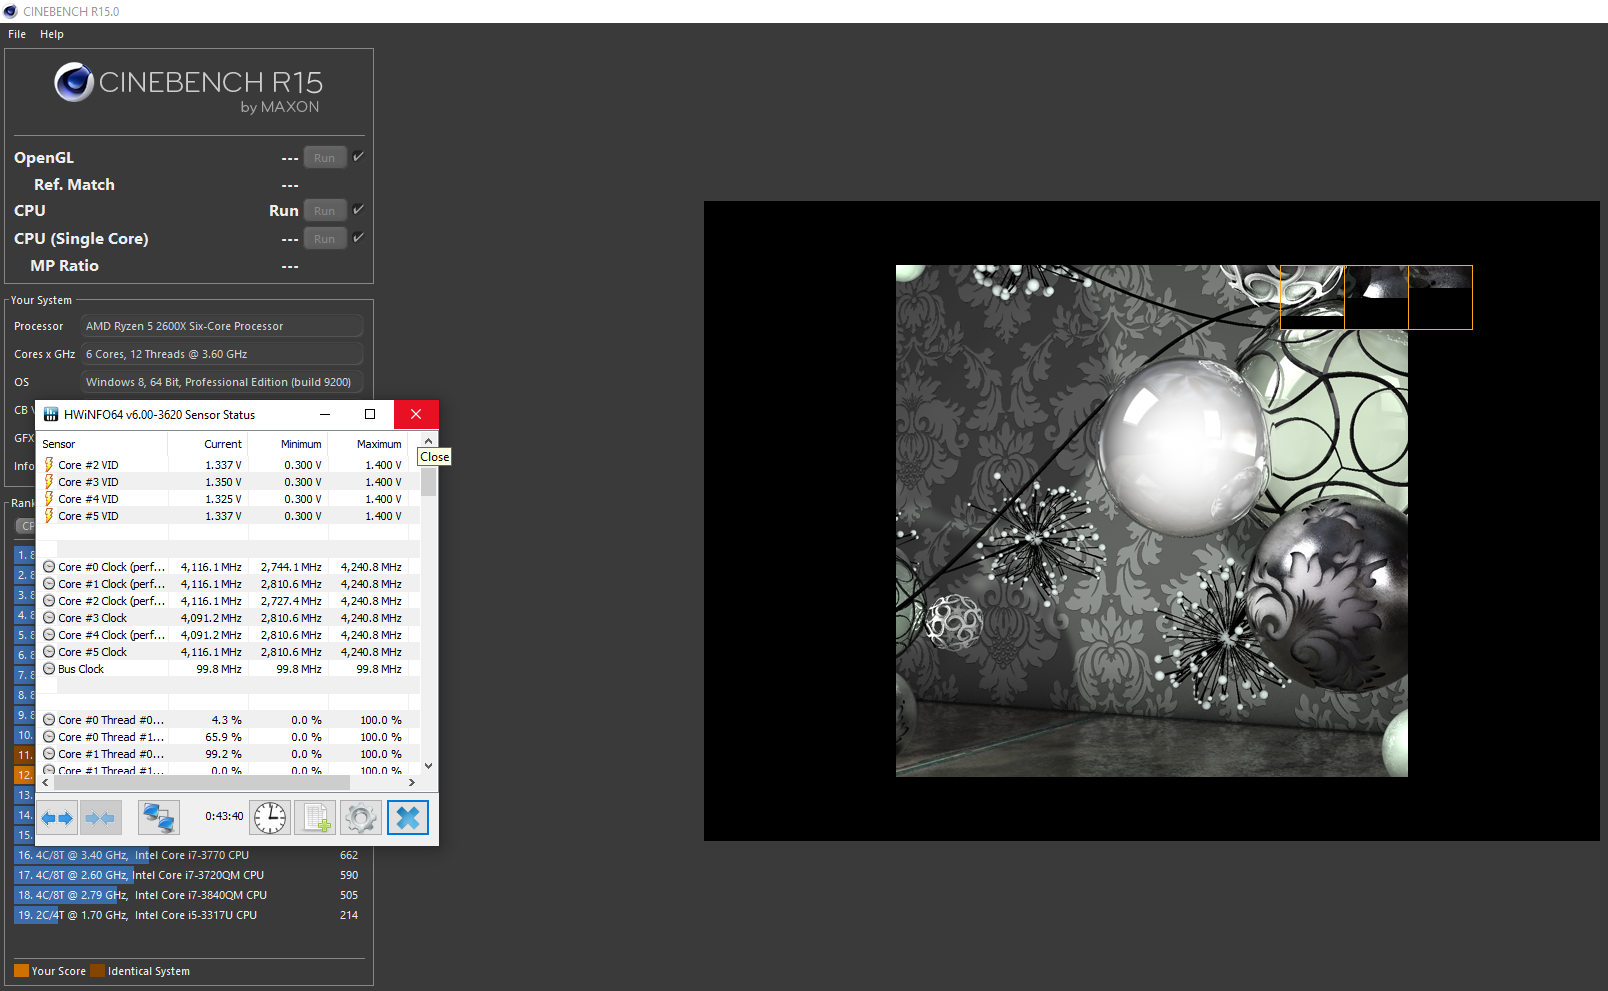The height and width of the screenshot is (991, 1608).
Task: Click the Core #3 Clock row label
Action: pos(92,618)
